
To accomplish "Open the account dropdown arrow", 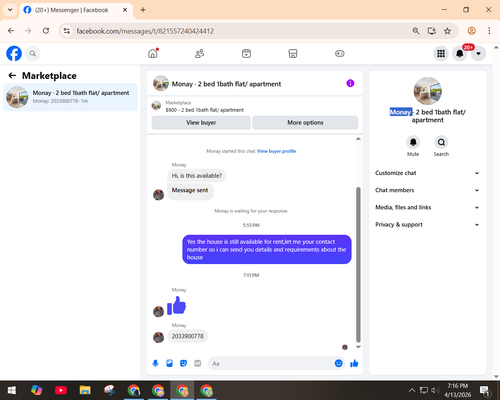I will point(478,53).
